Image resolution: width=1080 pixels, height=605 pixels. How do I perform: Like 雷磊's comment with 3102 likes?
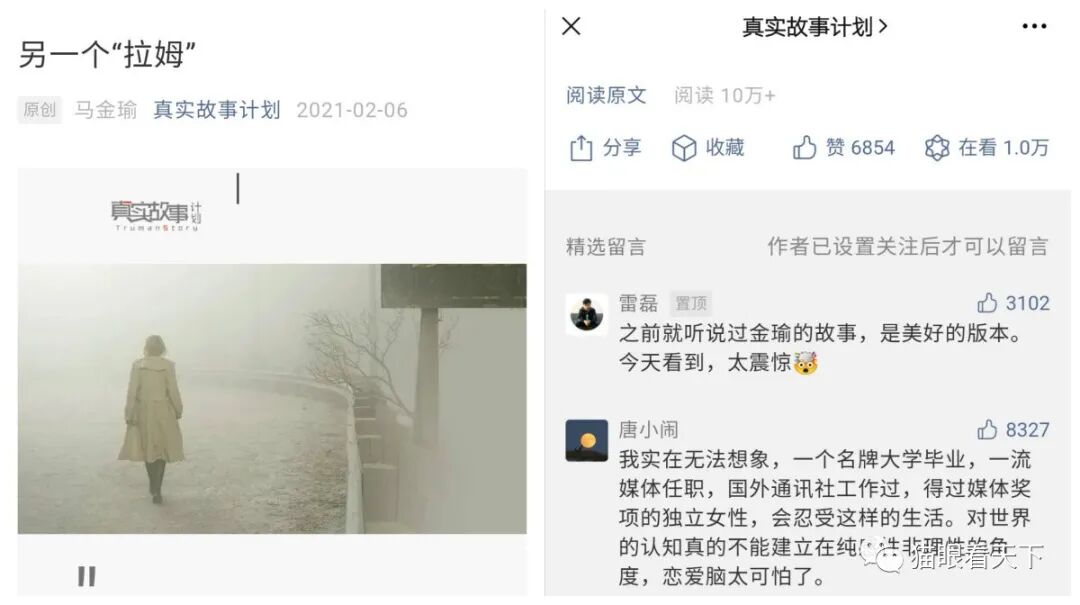pos(987,302)
